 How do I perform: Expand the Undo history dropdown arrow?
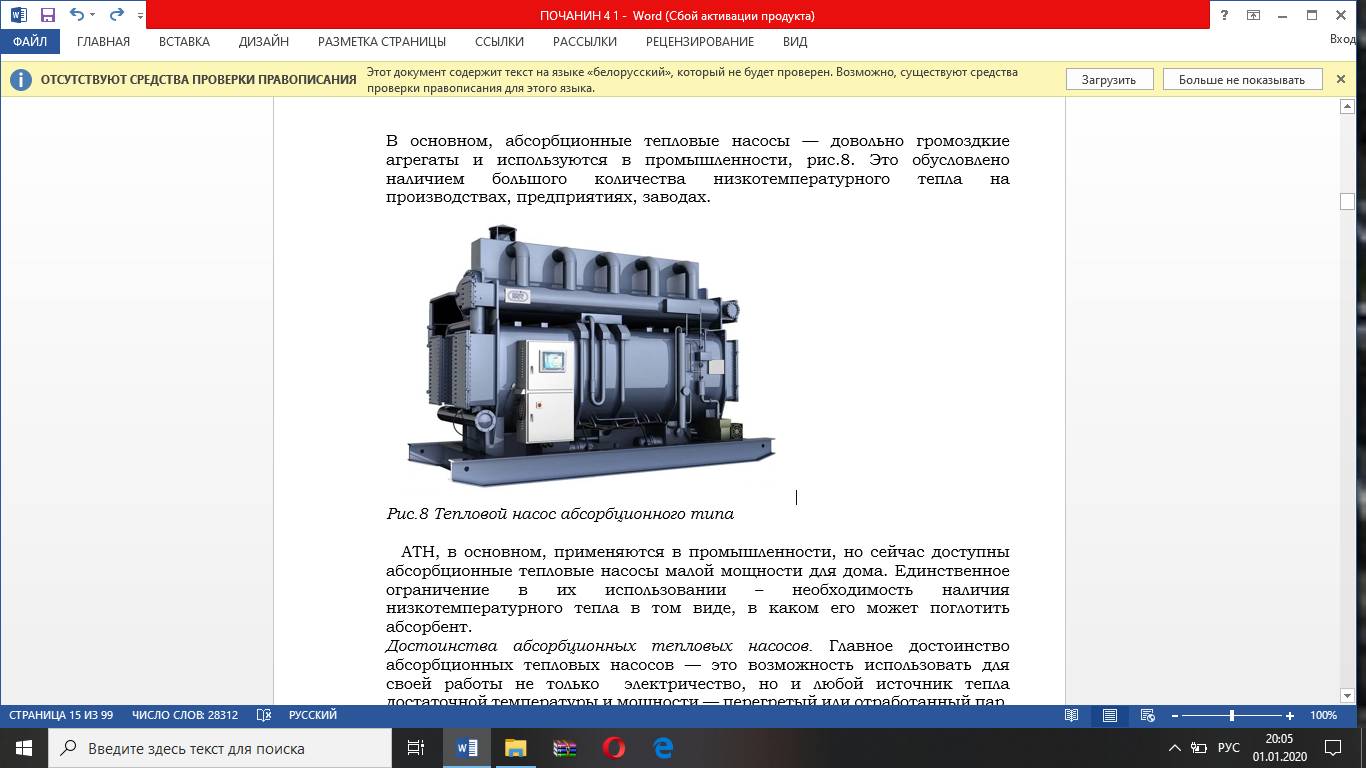93,16
